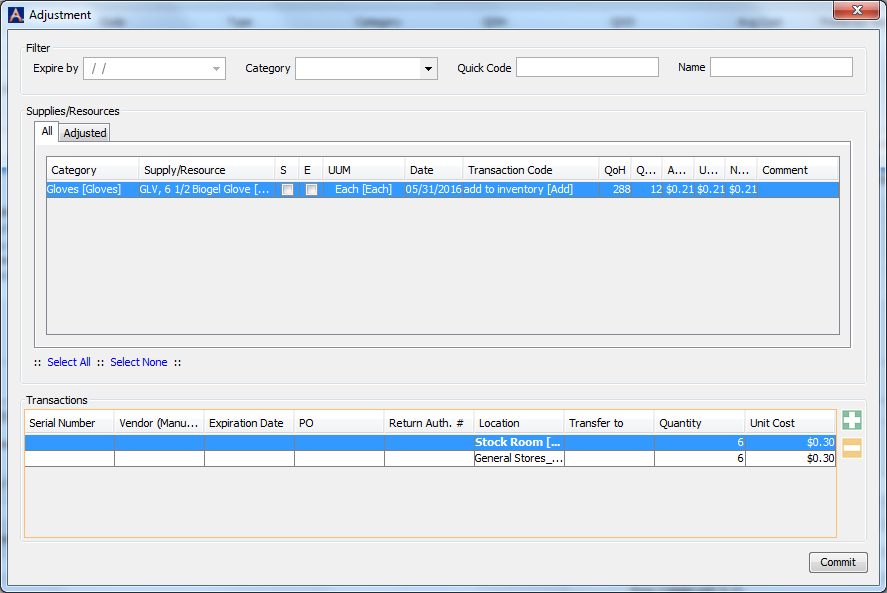887x593 pixels.
Task: Expand the Category filter dropdown
Action: (429, 68)
